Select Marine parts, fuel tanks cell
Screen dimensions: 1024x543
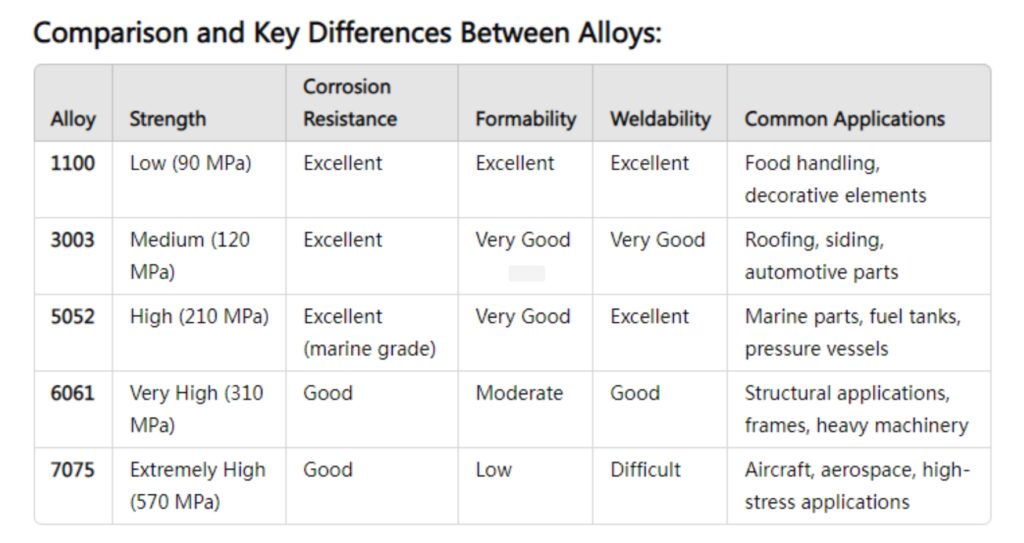click(852, 333)
